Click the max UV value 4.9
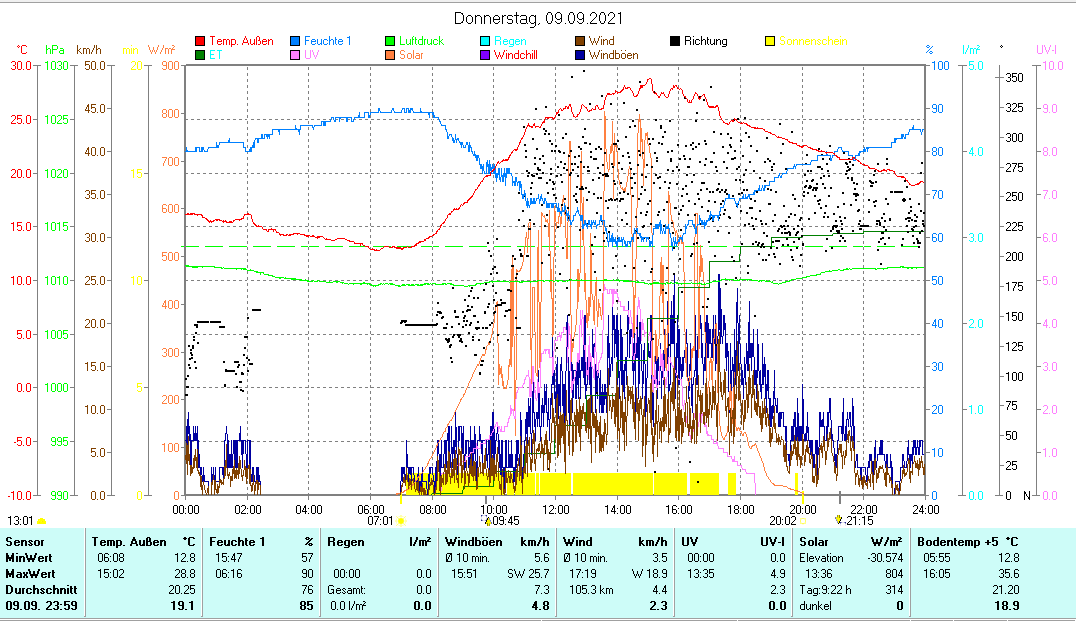Viewport: 1076px width, 621px height. [777, 574]
